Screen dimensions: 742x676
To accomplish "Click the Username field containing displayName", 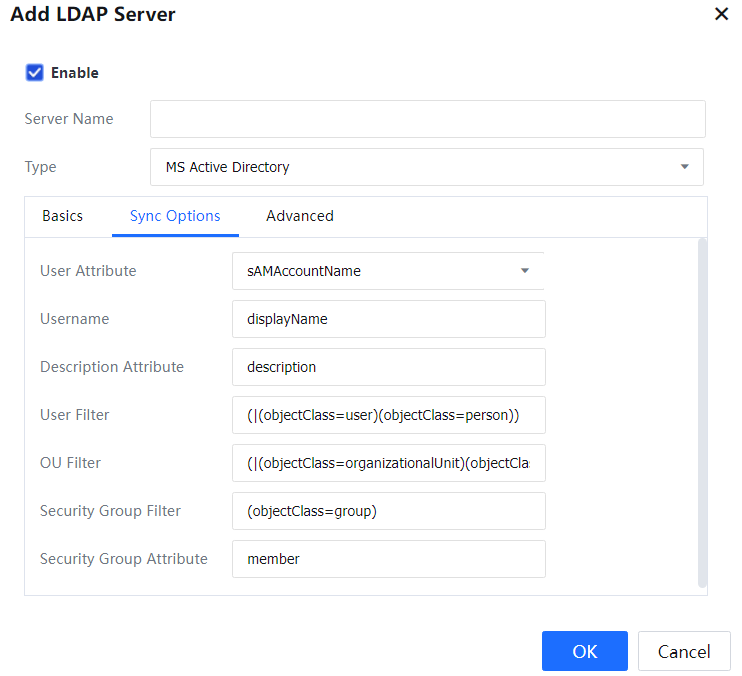I will point(388,319).
